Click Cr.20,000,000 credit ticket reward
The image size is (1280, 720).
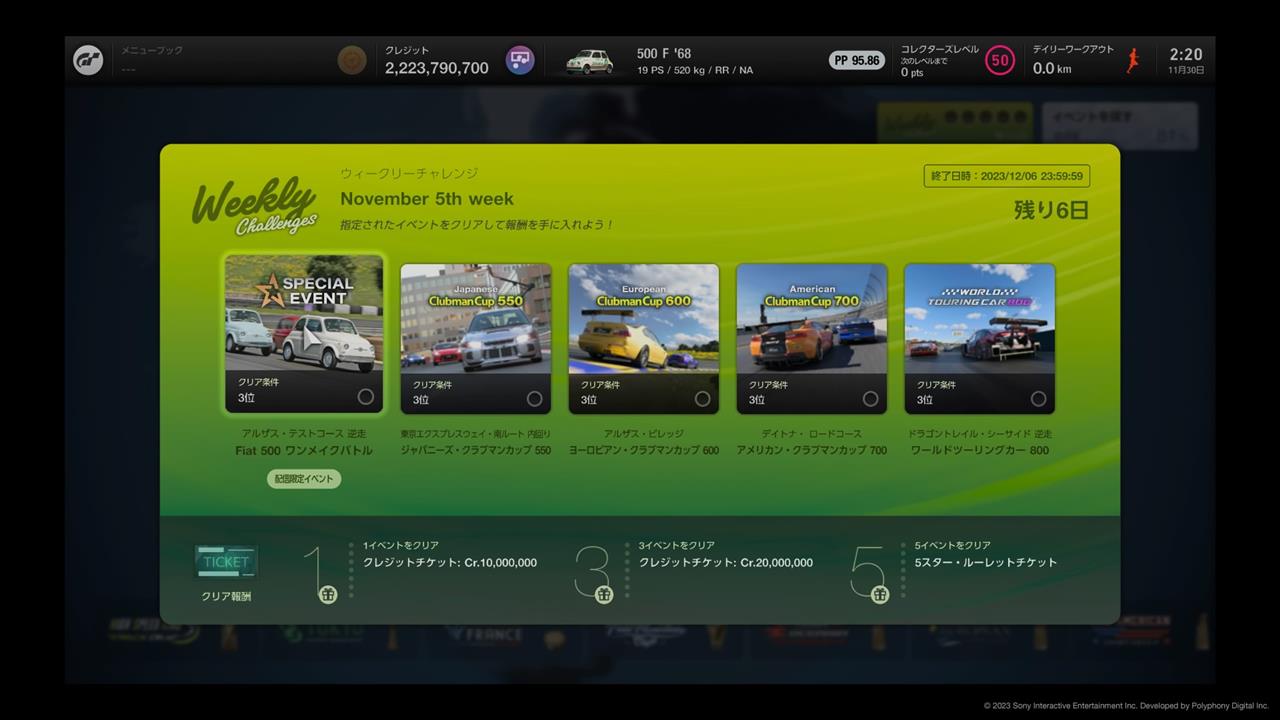pos(726,563)
